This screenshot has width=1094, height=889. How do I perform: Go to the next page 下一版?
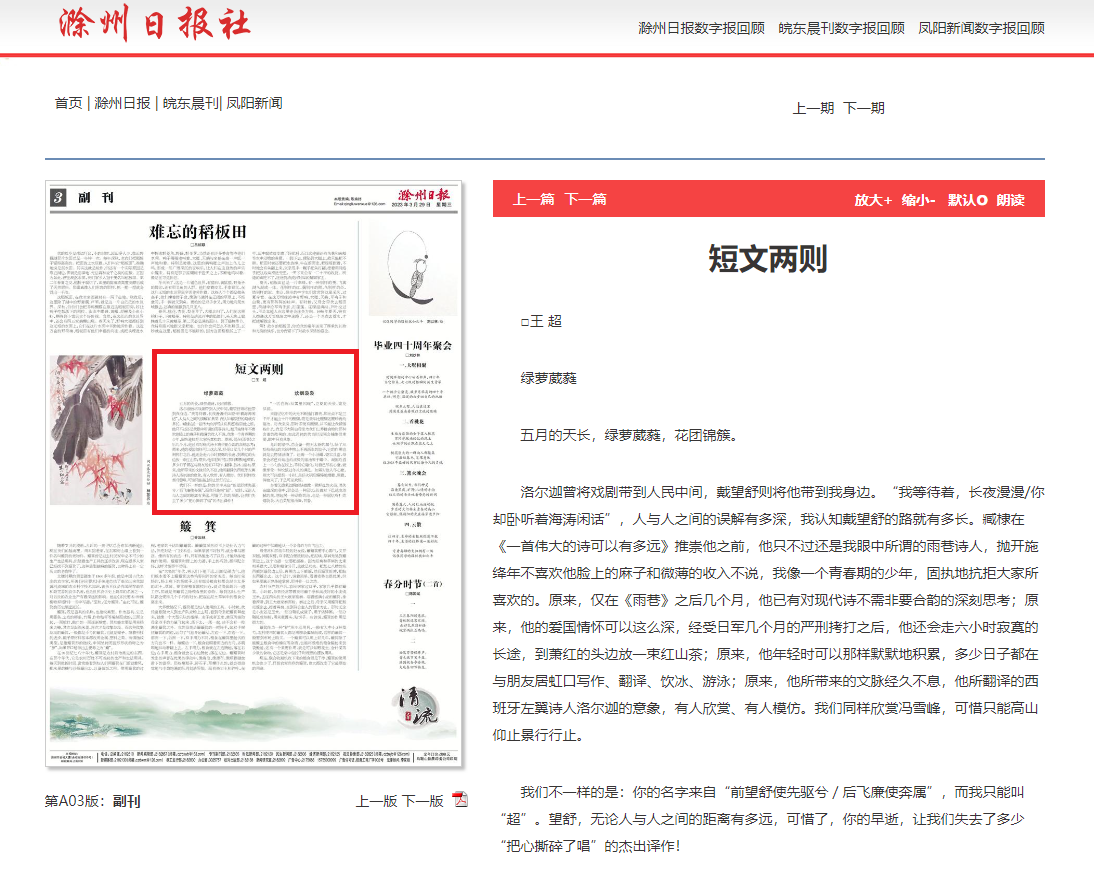pos(423,801)
